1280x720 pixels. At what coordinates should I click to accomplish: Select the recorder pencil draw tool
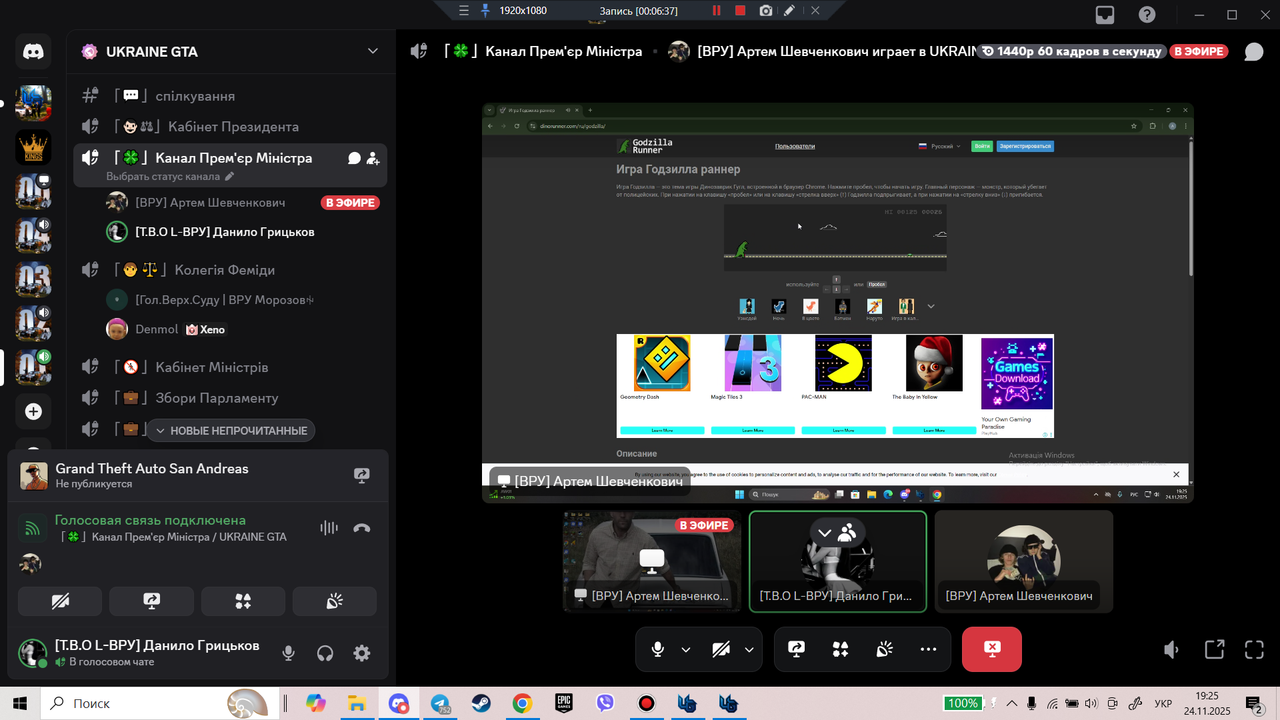[790, 10]
